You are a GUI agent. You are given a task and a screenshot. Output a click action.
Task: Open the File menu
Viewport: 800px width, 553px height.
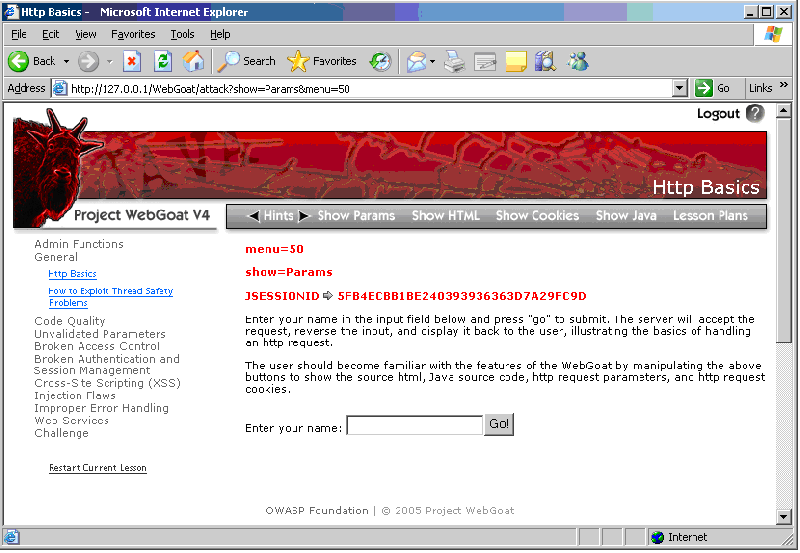19,34
